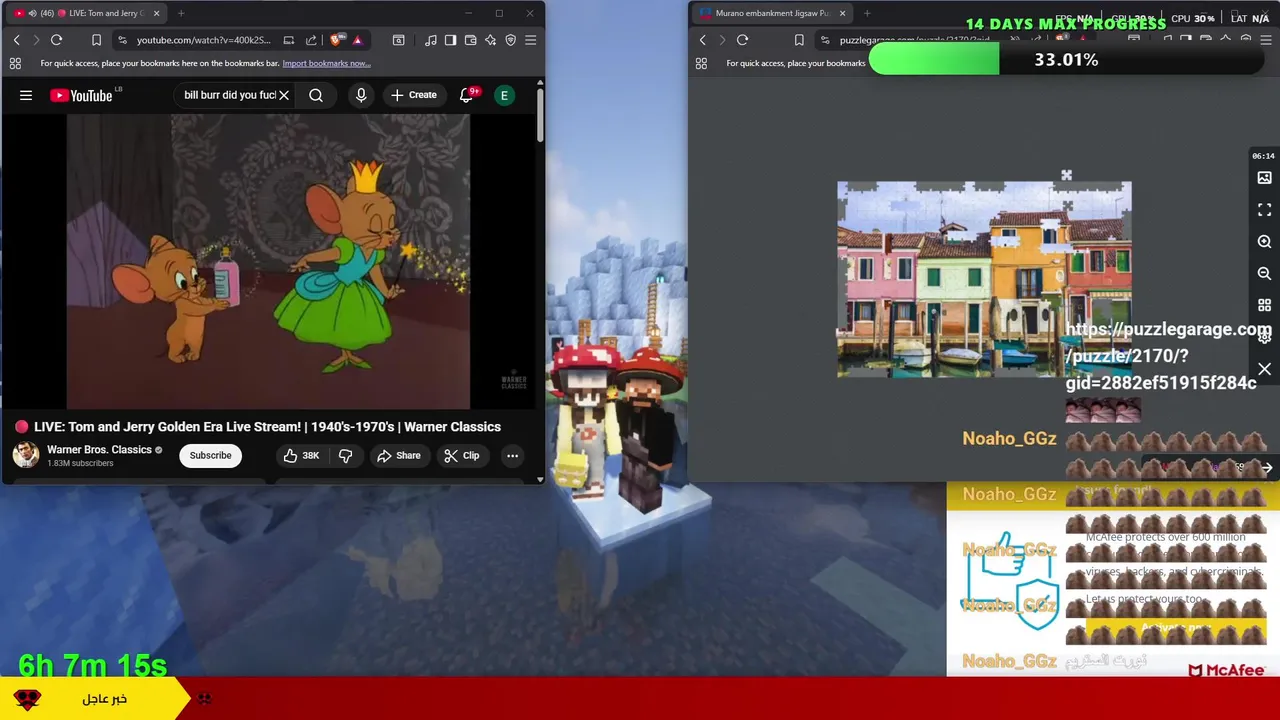Open the YouTube hamburger guide menu
The image size is (1280, 720).
coord(26,95)
